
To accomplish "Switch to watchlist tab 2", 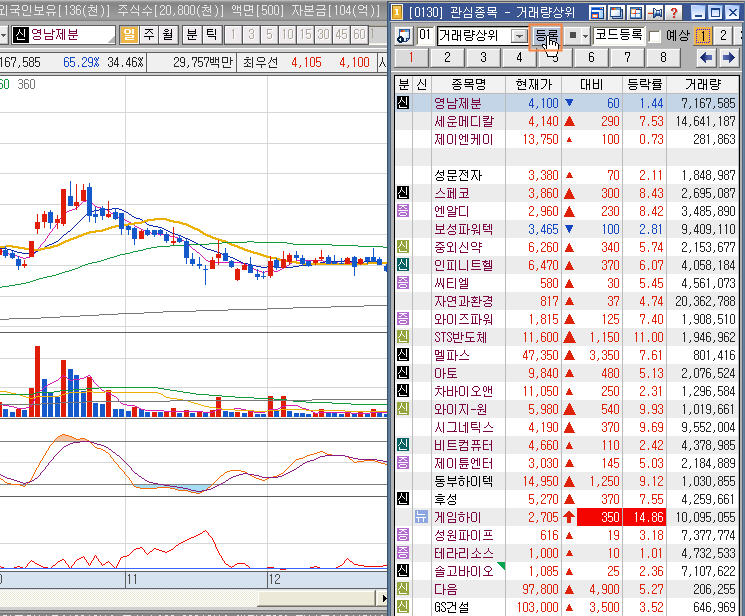I will pyautogui.click(x=447, y=58).
